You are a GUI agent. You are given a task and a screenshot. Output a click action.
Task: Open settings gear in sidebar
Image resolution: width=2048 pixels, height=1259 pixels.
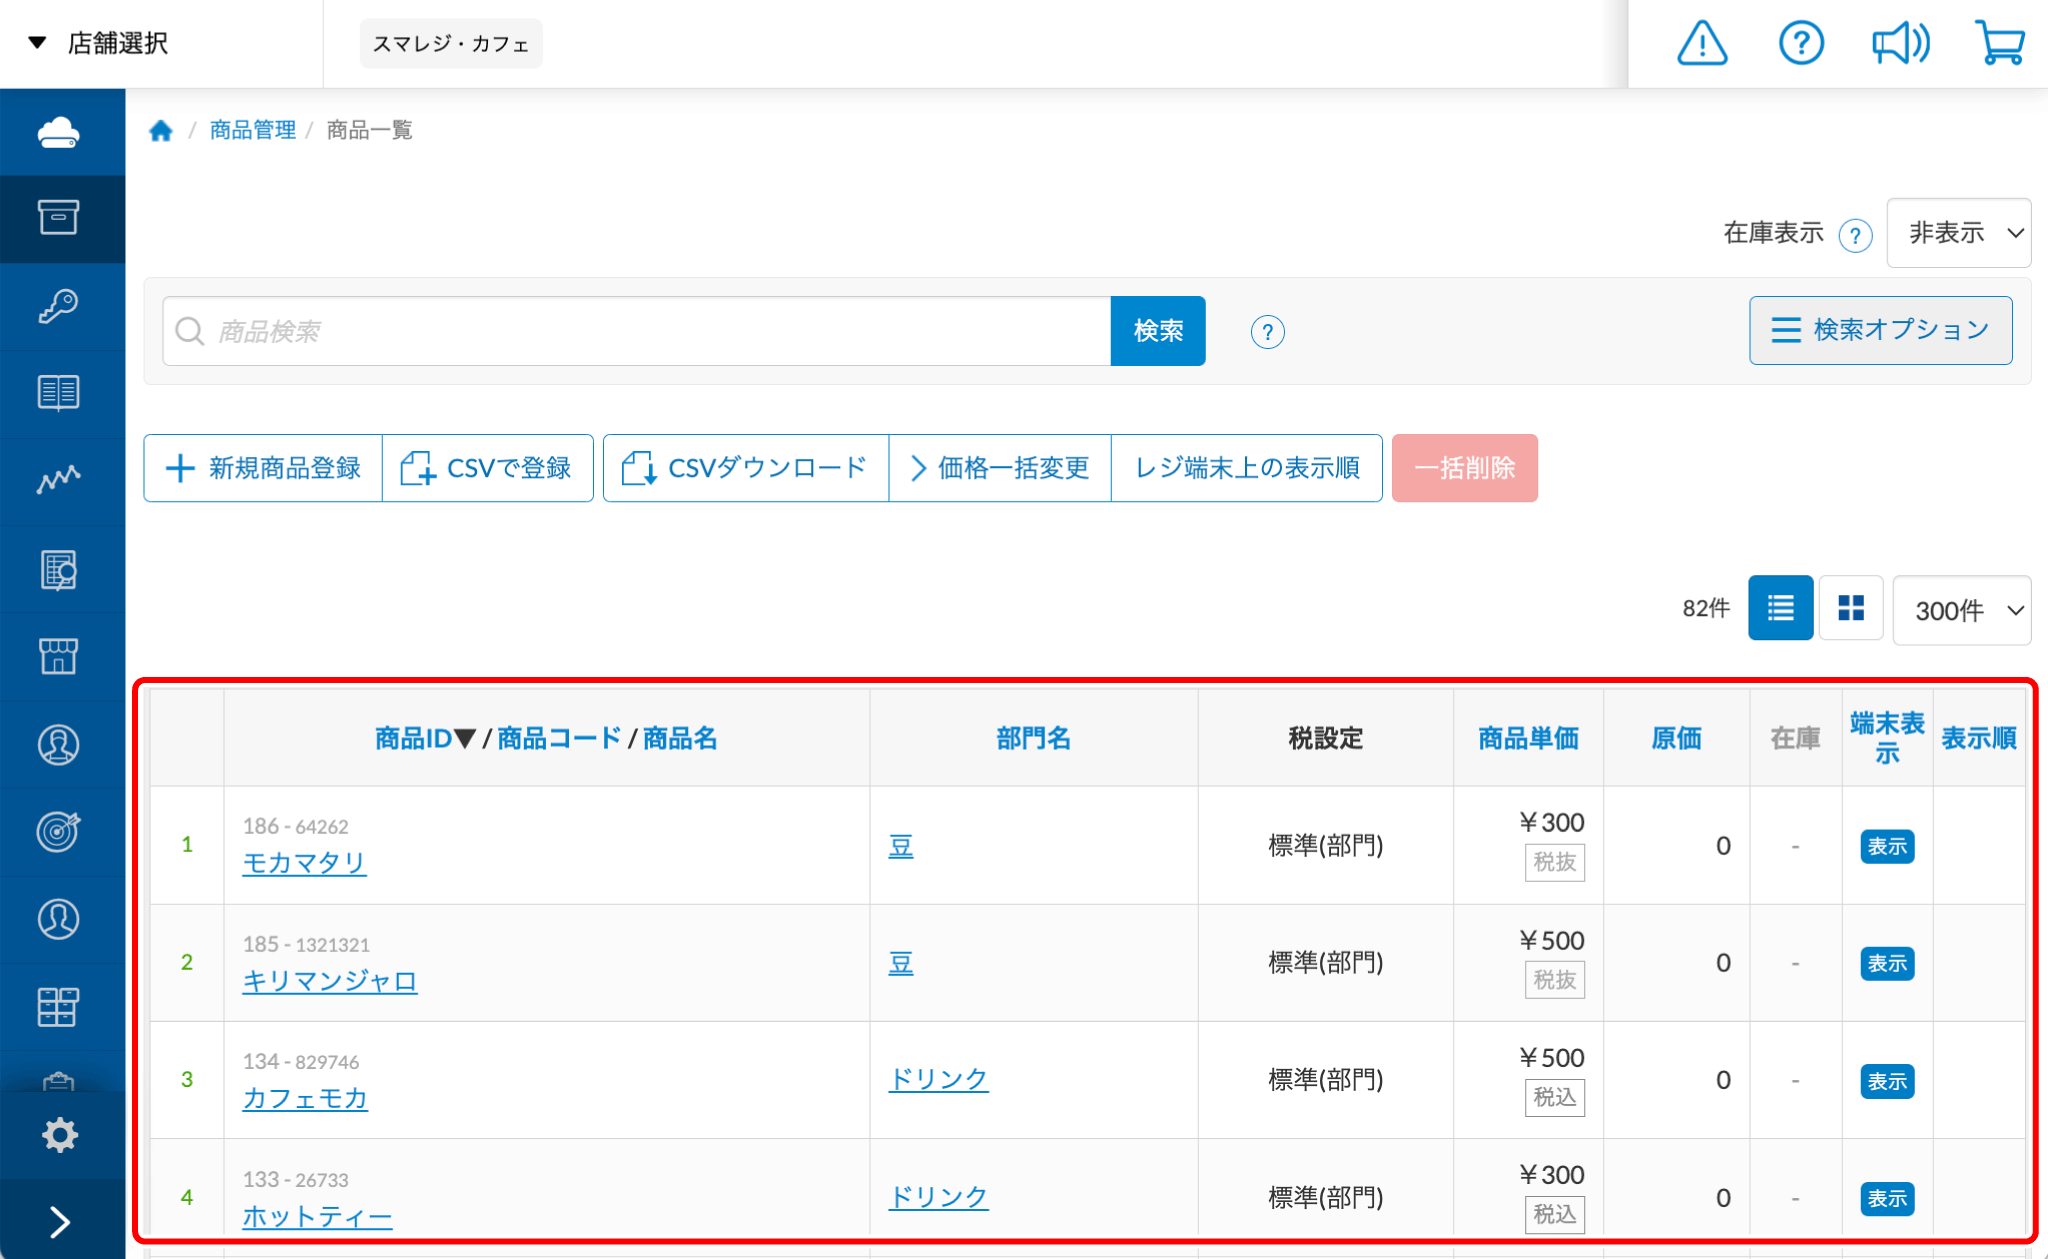[59, 1135]
